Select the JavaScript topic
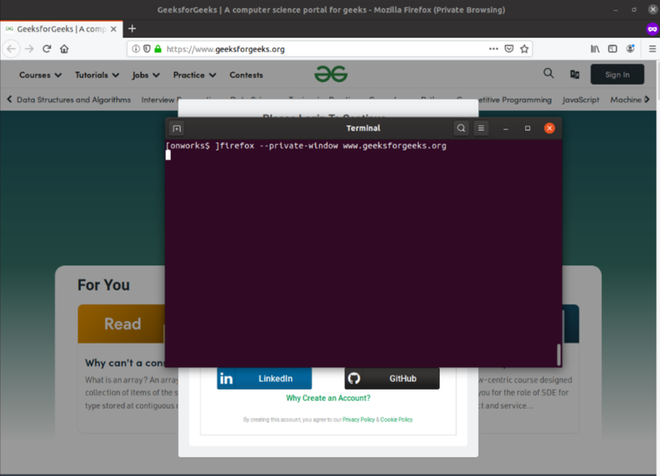 [581, 100]
